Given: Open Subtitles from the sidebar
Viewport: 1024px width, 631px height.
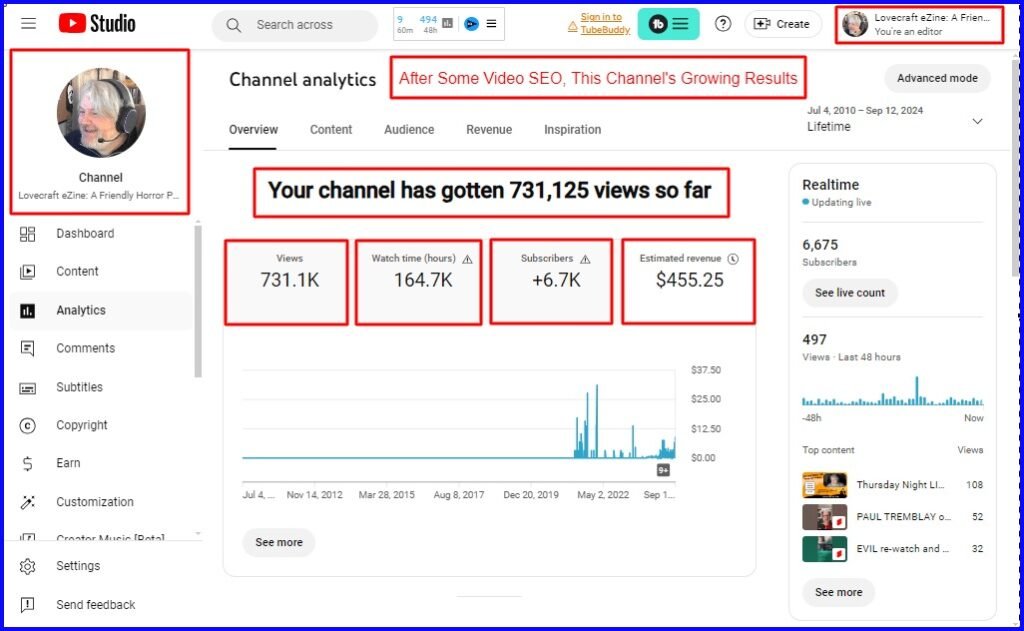Looking at the screenshot, I should tap(79, 387).
